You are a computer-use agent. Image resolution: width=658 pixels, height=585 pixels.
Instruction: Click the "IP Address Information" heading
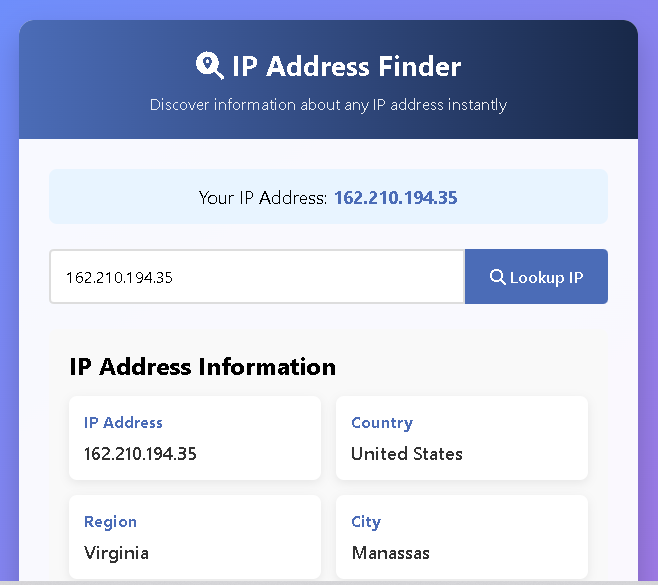pyautogui.click(x=202, y=366)
